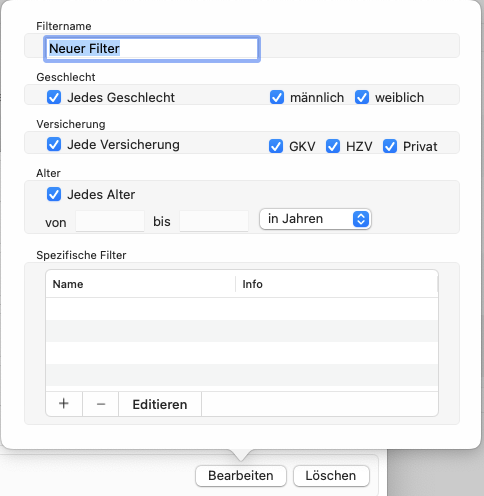Uncheck the weiblich checkbox
Image resolution: width=484 pixels, height=496 pixels.
(362, 97)
